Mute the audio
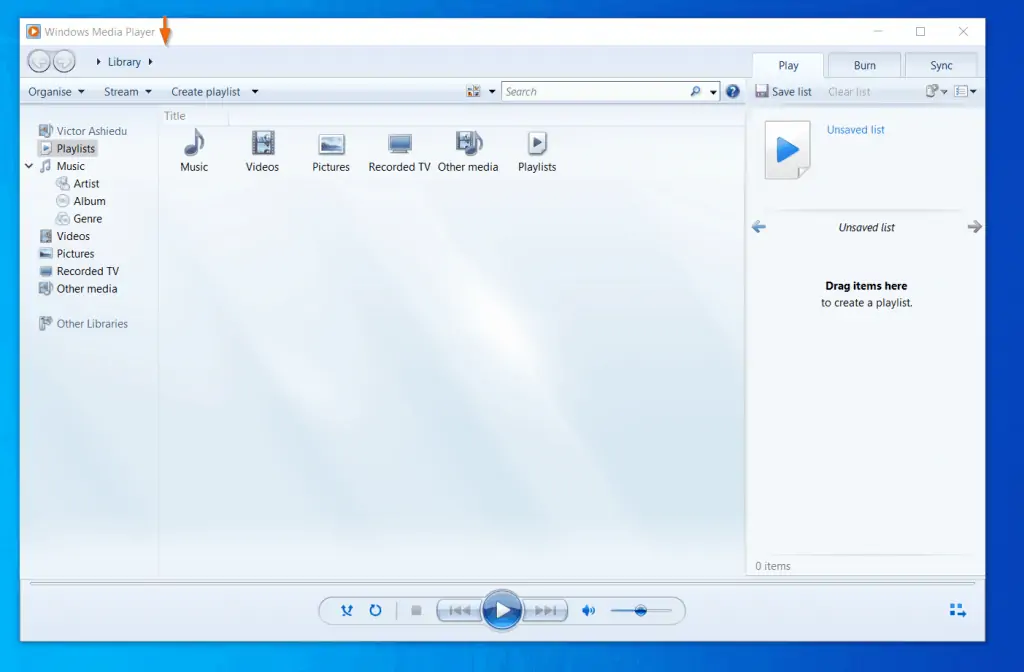The height and width of the screenshot is (672, 1024). coord(590,610)
